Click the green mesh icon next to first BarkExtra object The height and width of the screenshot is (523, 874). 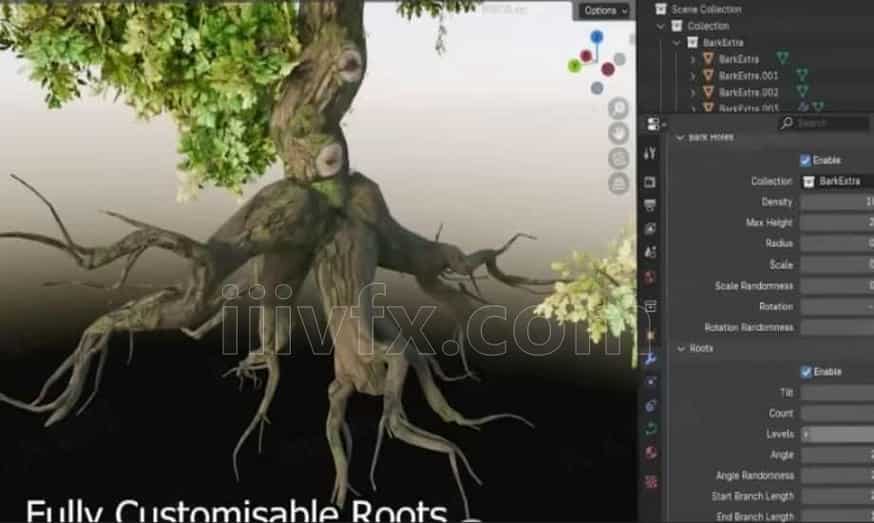pyautogui.click(x=783, y=58)
